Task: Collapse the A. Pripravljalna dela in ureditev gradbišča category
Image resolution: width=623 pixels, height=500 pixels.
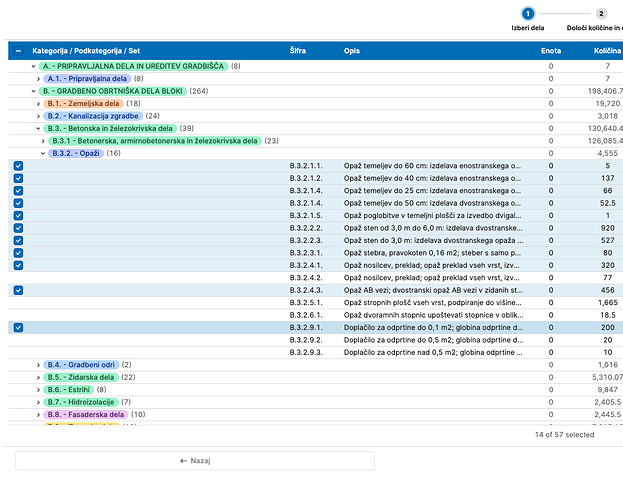Action: (x=34, y=66)
